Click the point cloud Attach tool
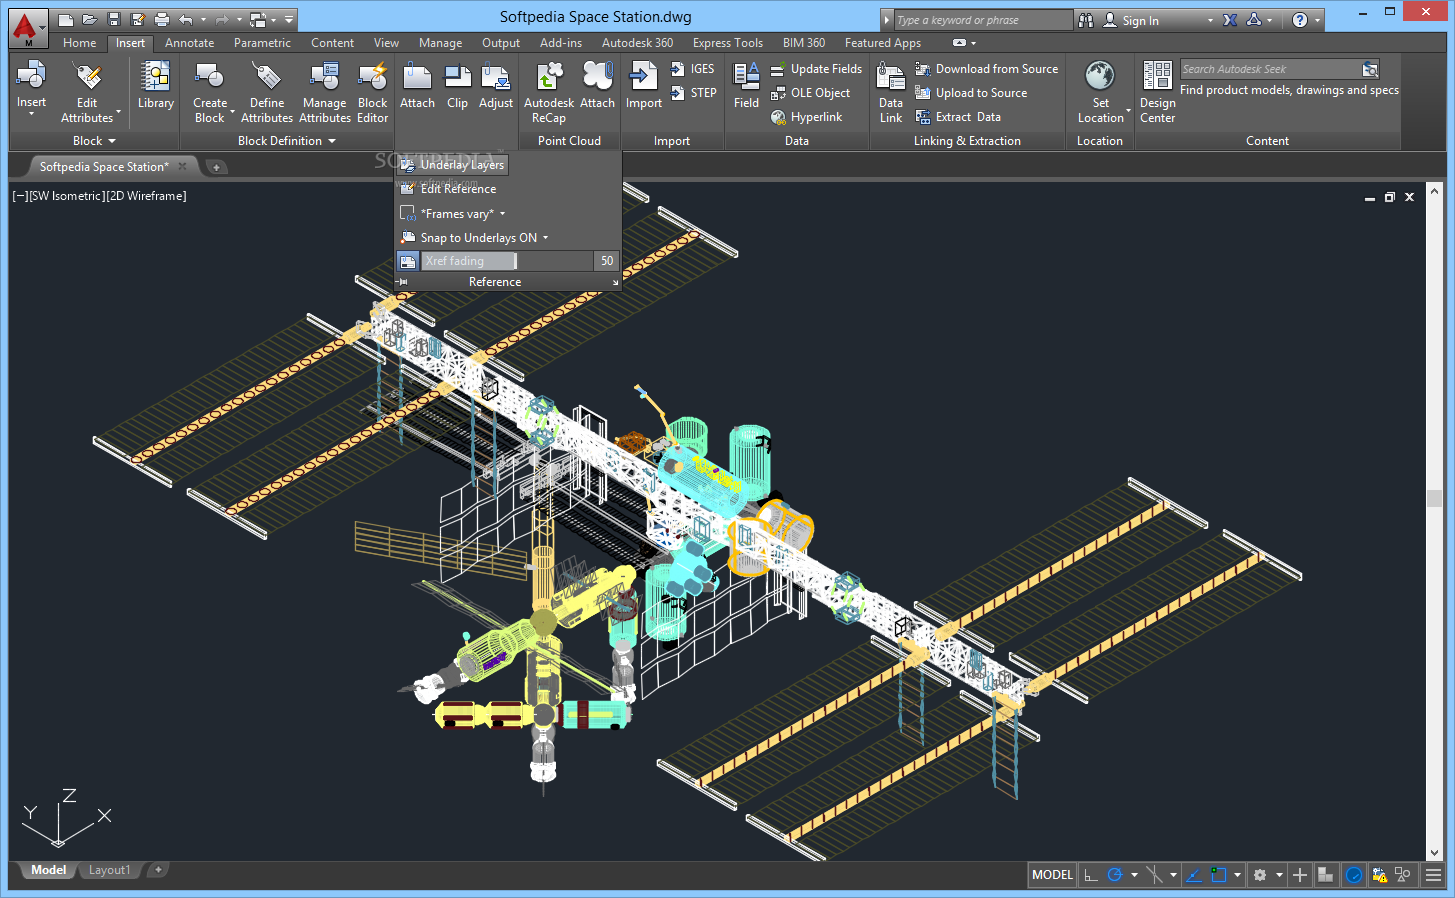This screenshot has height=898, width=1455. click(597, 84)
